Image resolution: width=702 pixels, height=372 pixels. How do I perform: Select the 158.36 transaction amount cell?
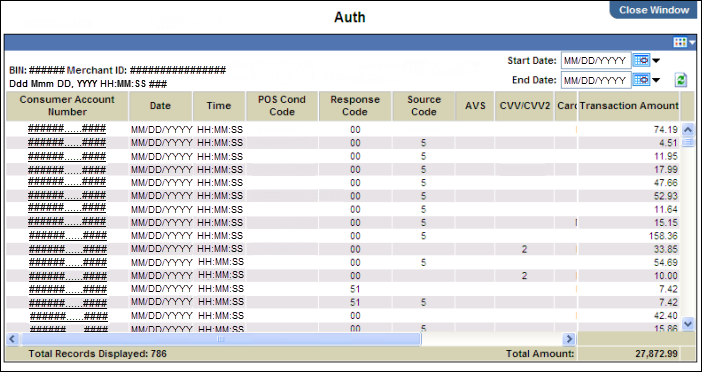point(629,235)
